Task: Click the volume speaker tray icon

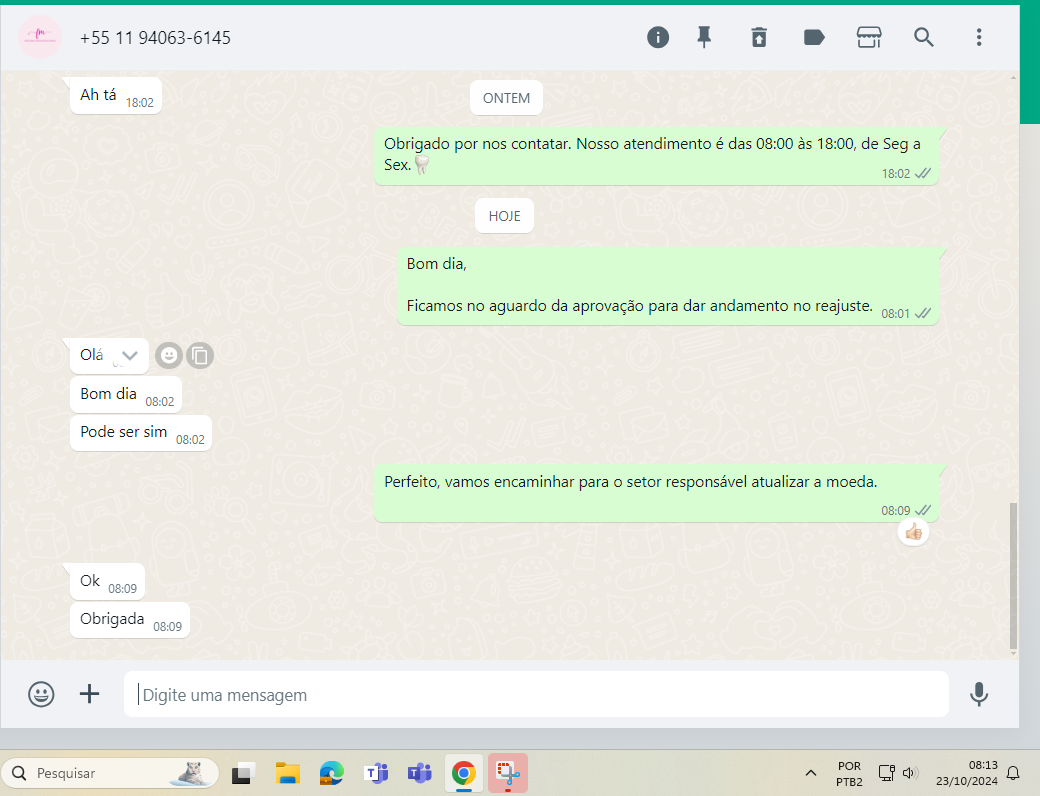Action: pos(909,773)
